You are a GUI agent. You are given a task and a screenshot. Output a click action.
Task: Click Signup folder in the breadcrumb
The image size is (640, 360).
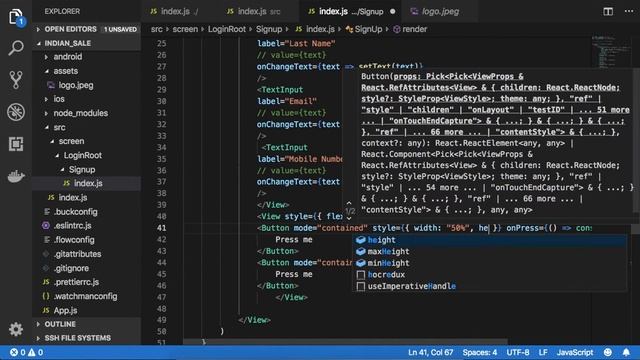[x=269, y=29]
